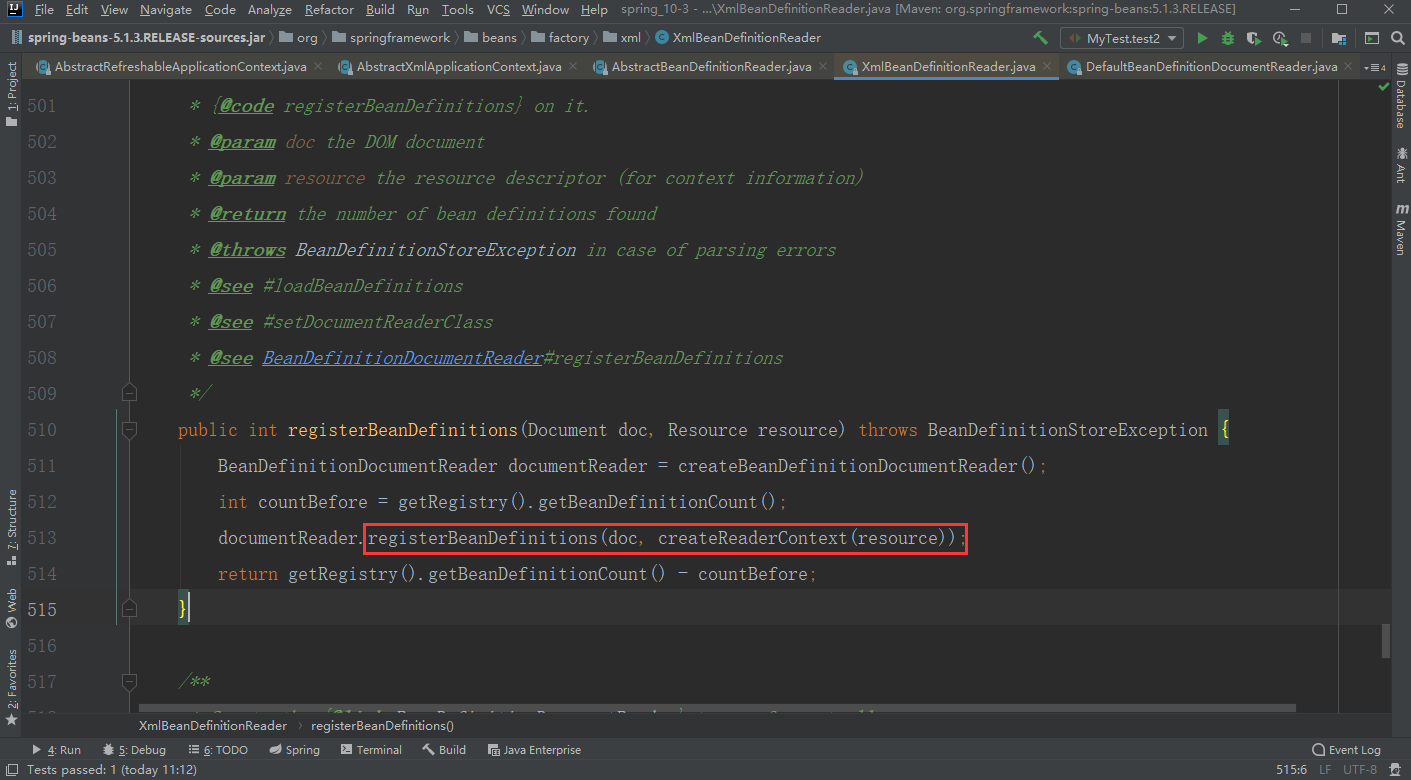Click createBeanDefinitionDocumentReader call on line 511
Screen dimensions: 1411x780
848,466
